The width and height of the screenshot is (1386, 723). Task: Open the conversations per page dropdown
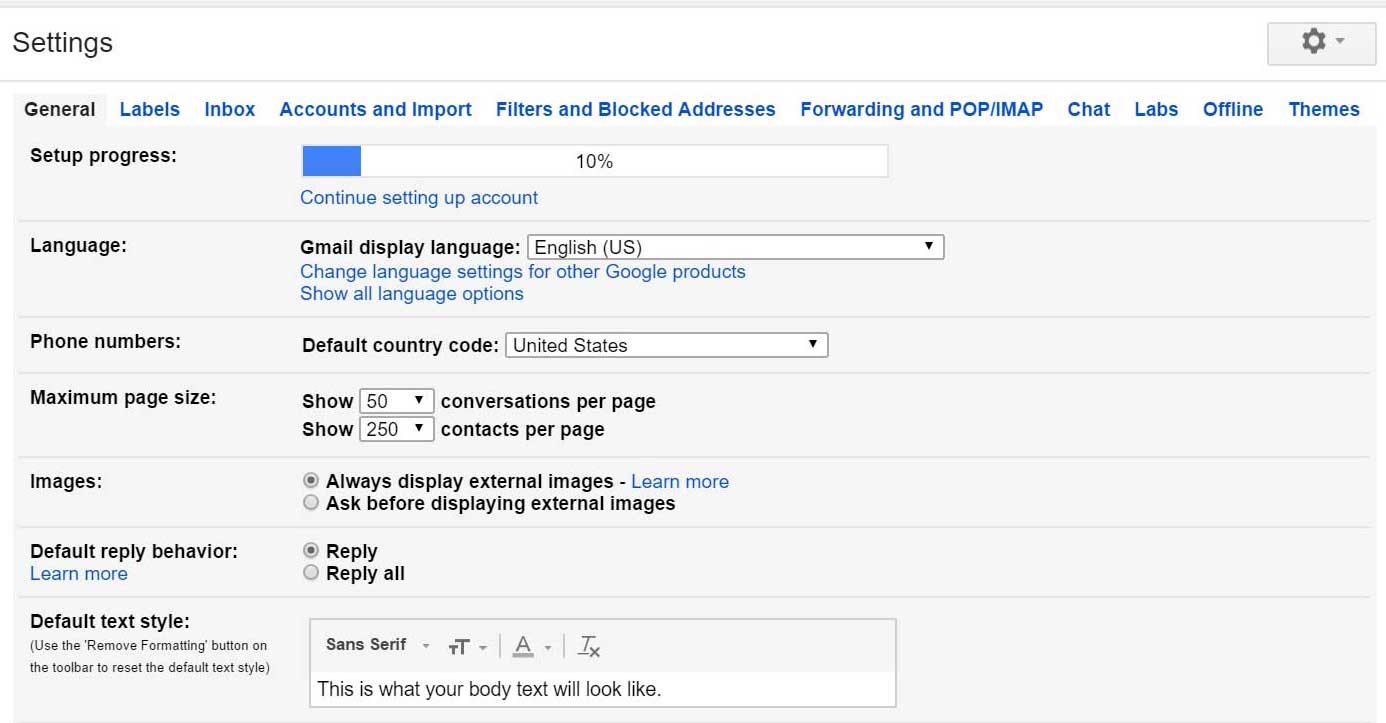coord(396,400)
